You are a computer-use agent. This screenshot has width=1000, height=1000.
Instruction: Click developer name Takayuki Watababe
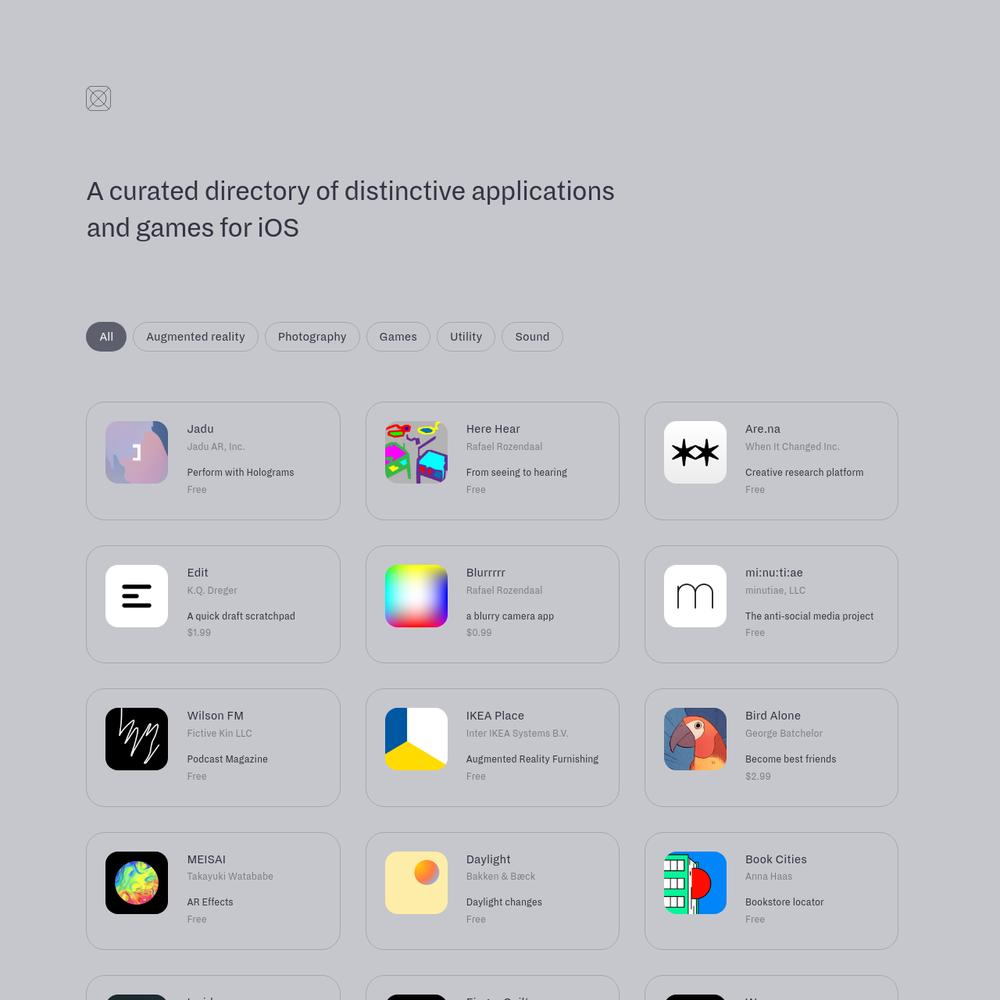[x=230, y=876]
